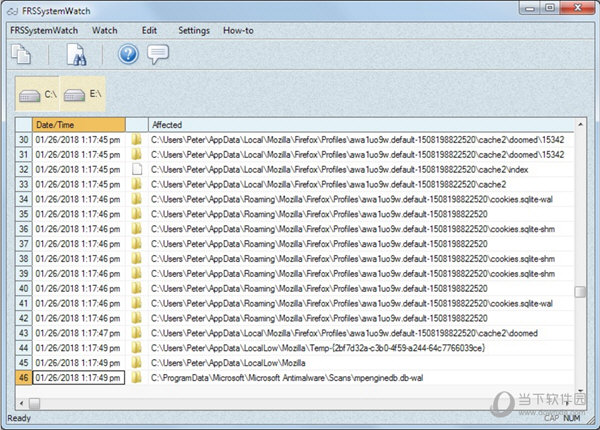
Task: Select the LocalLow\Mozilla\Temp path in row 44
Action: [318, 348]
